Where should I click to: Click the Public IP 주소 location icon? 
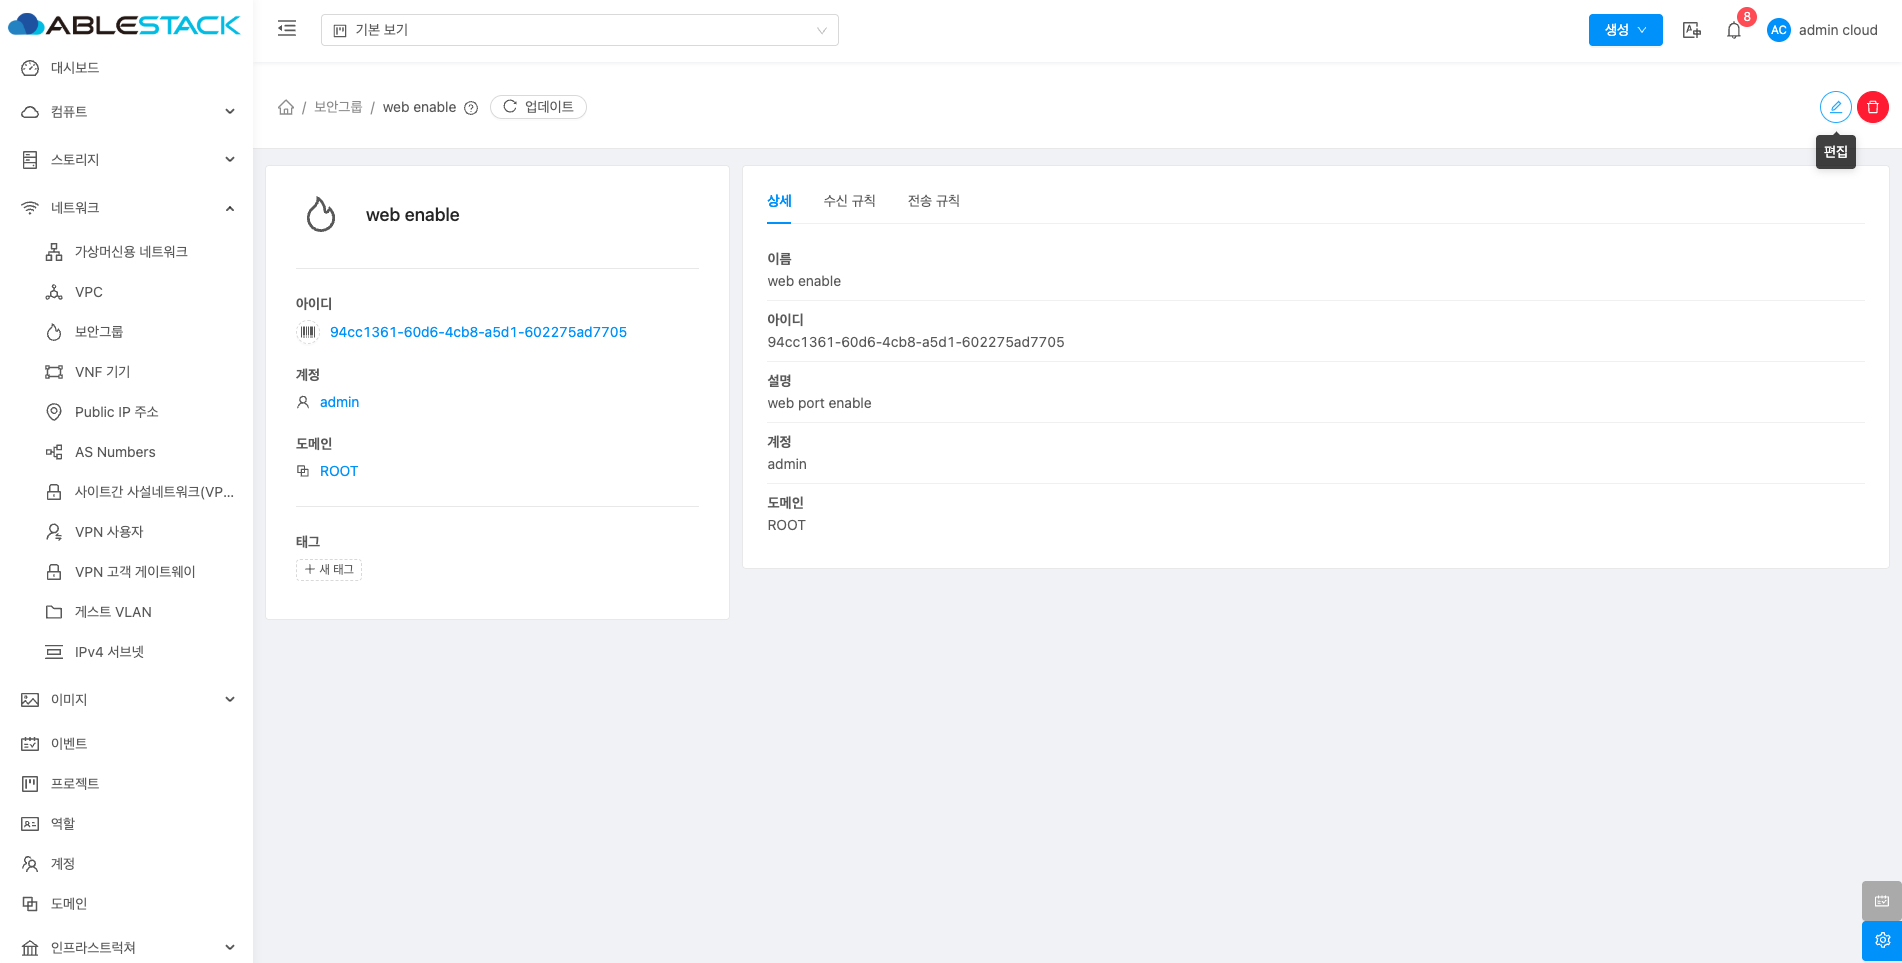pos(54,412)
